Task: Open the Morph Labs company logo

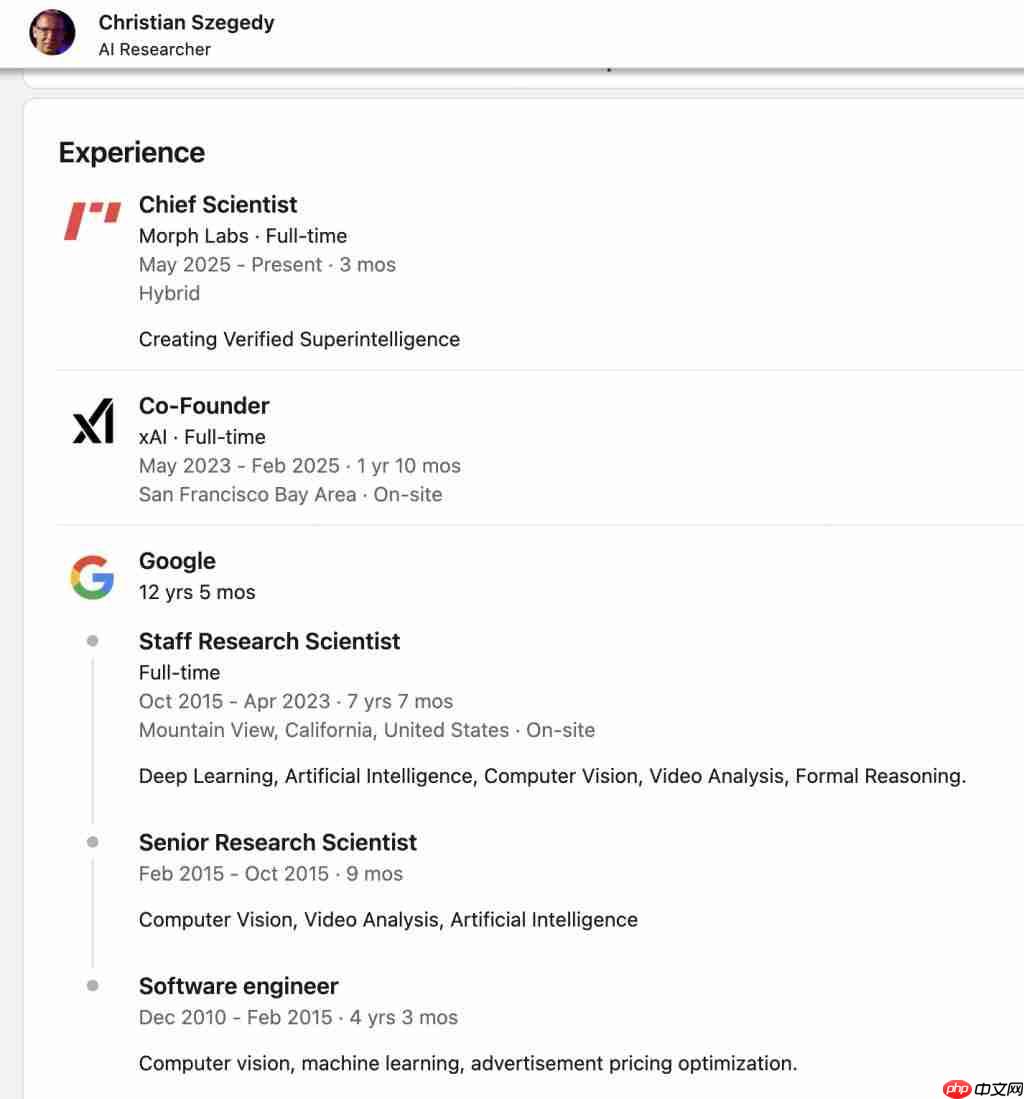Action: point(92,221)
